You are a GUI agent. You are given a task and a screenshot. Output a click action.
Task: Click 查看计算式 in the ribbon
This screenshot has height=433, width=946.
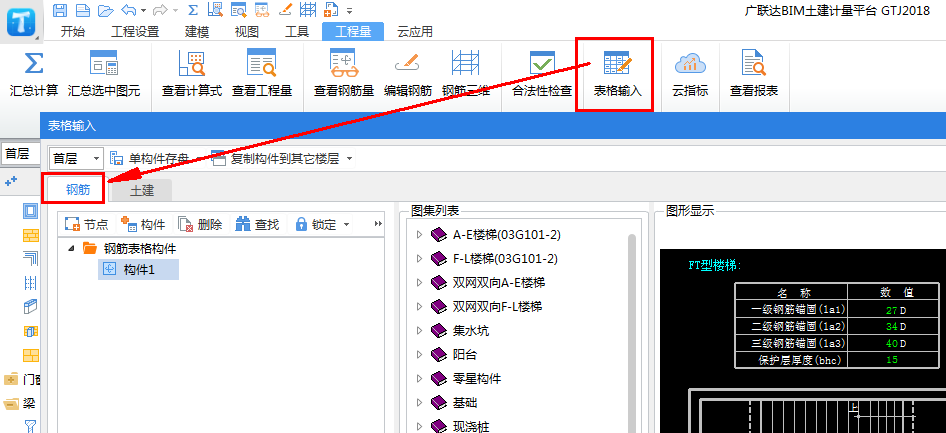coord(192,74)
